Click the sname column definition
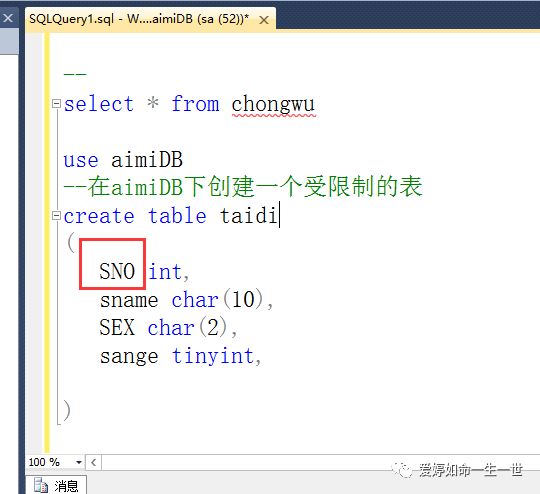 coord(186,299)
